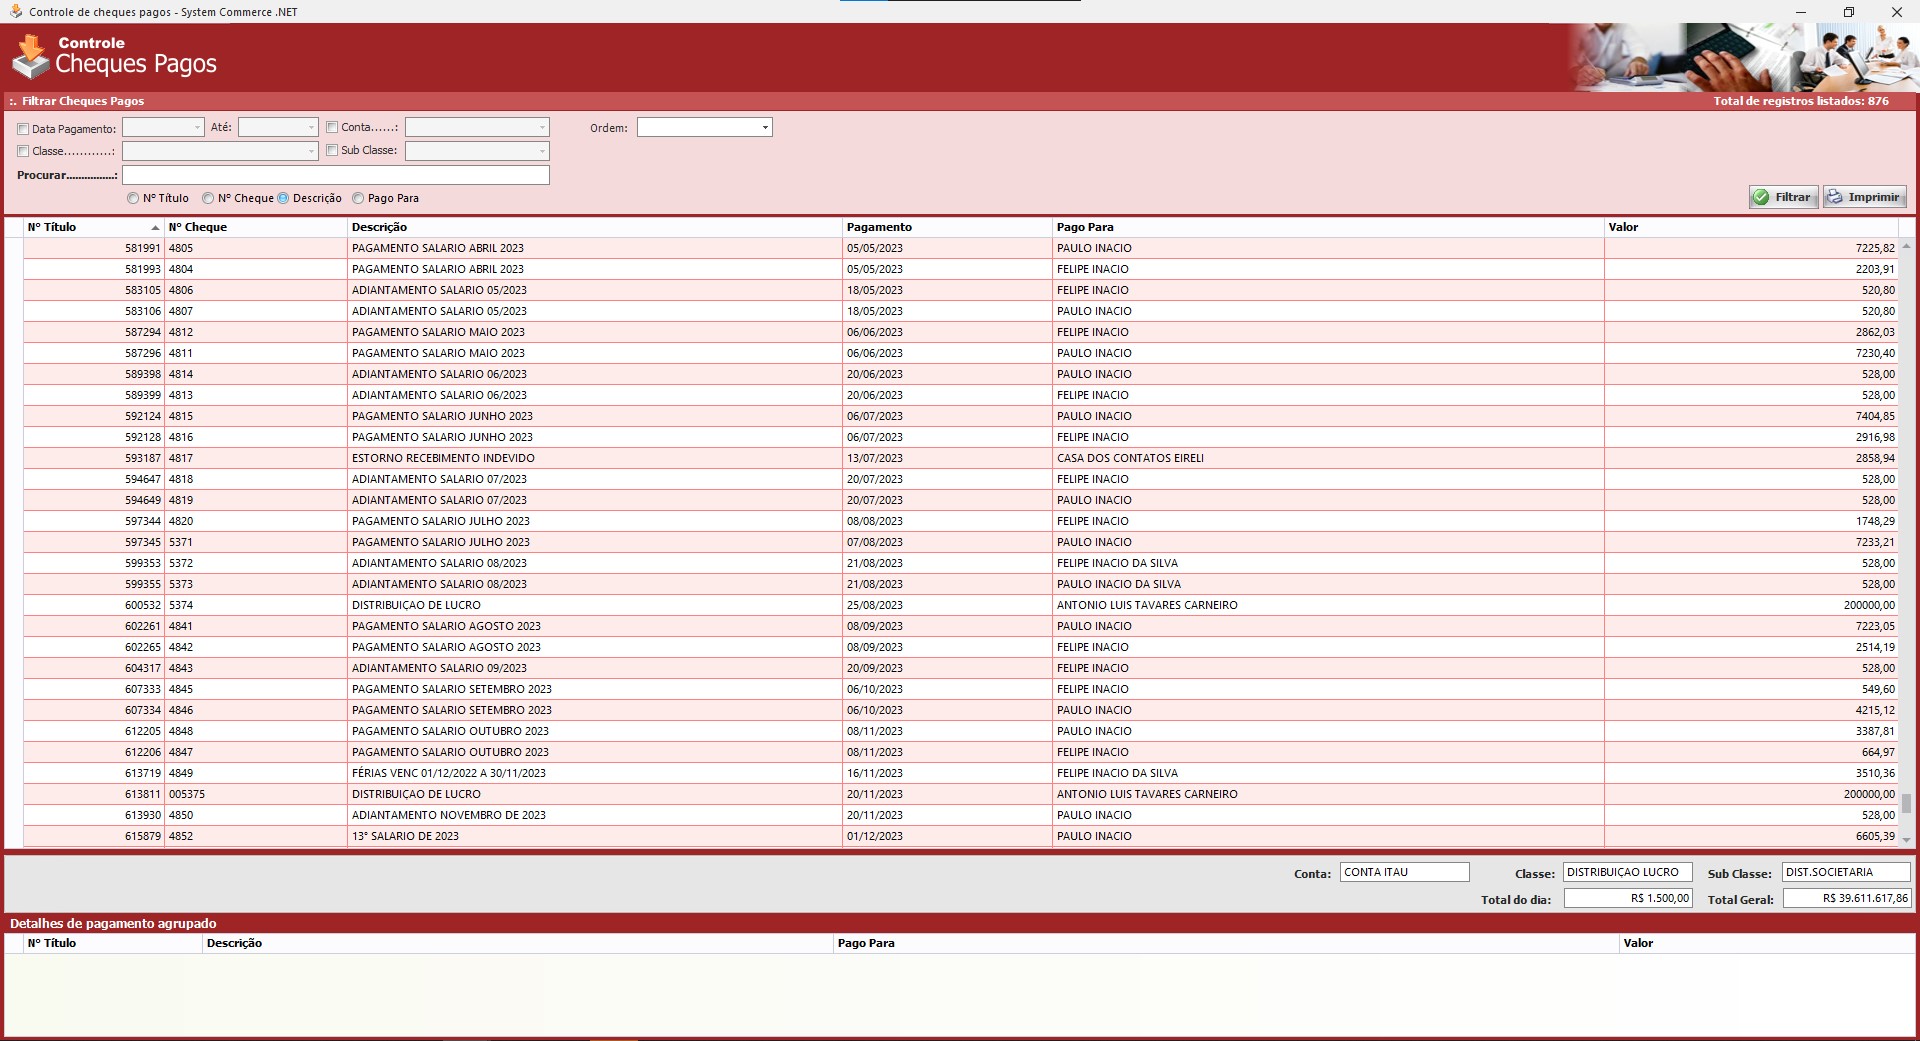Click inside the Procurar search field
Screen dimensions: 1920x1041
[335, 175]
